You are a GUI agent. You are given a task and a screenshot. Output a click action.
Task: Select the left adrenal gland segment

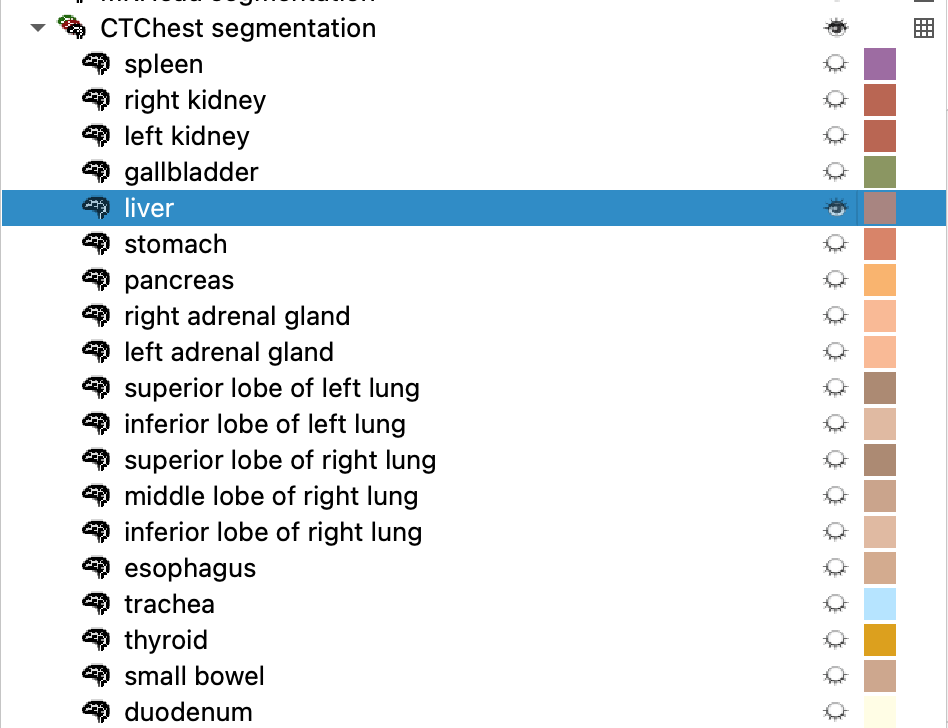[x=474, y=352]
